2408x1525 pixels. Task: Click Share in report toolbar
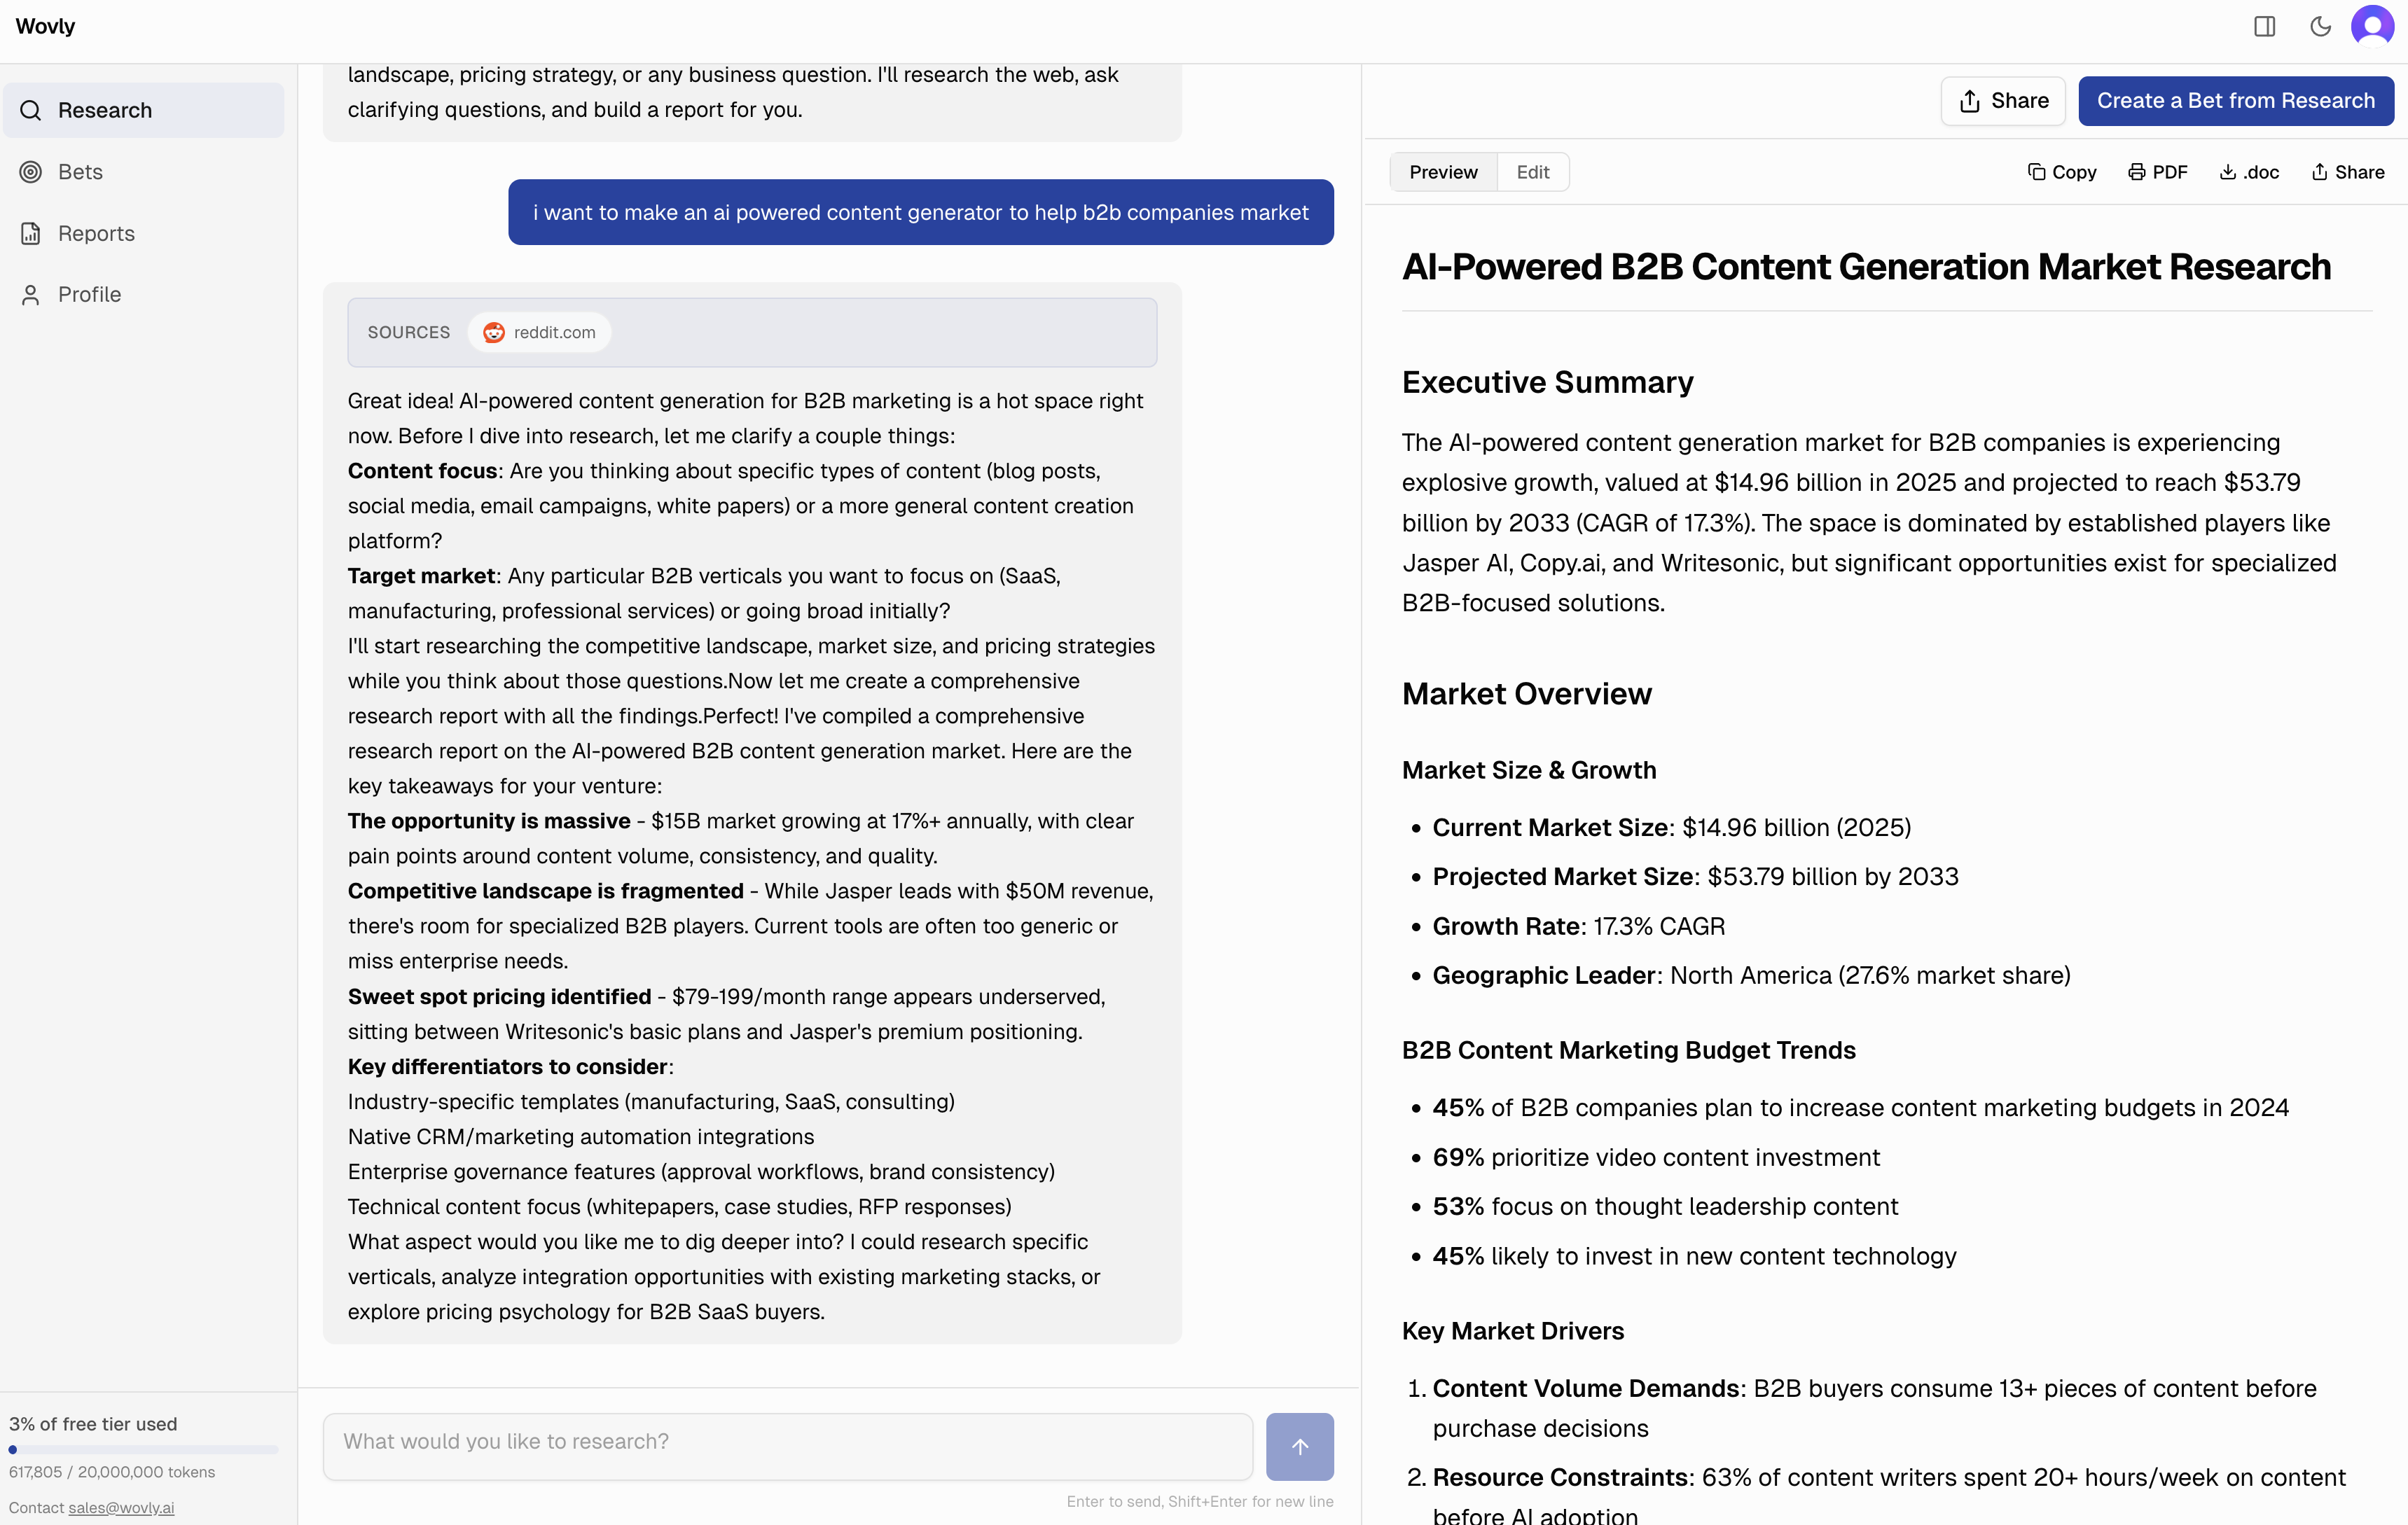(x=2347, y=172)
